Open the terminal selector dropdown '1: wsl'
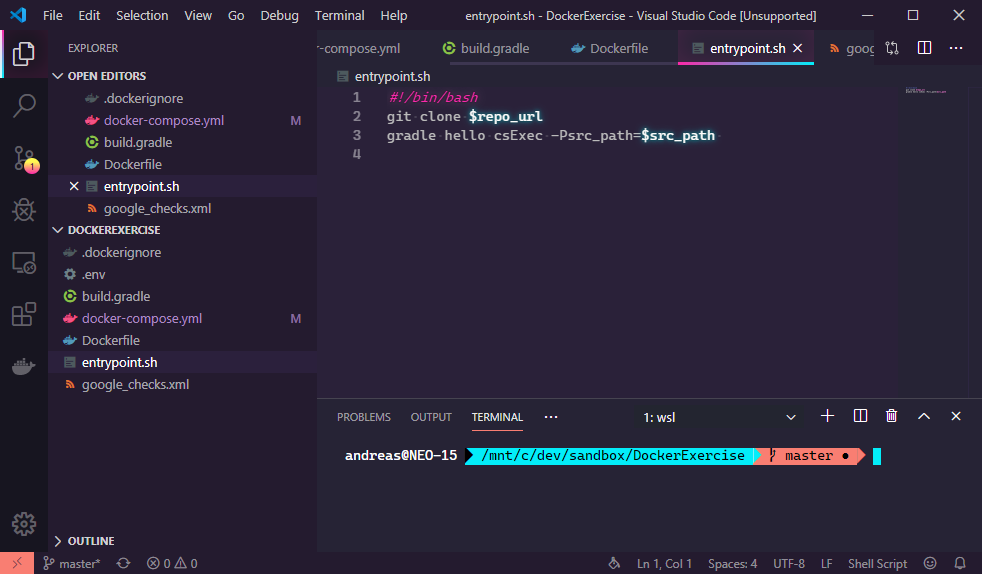Screen dimensions: 982x574 pyautogui.click(x=719, y=418)
